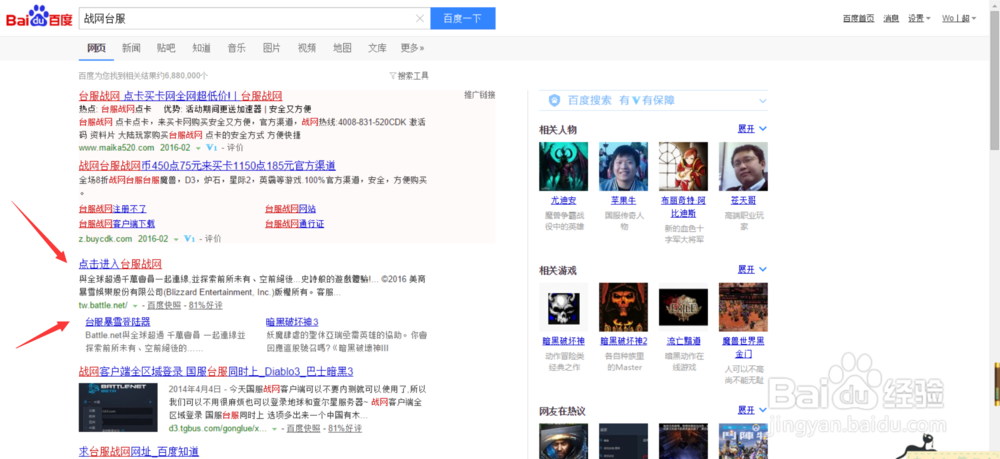The width and height of the screenshot is (1000, 459).
Task: Click the 百度一下 search button
Action: click(x=463, y=18)
